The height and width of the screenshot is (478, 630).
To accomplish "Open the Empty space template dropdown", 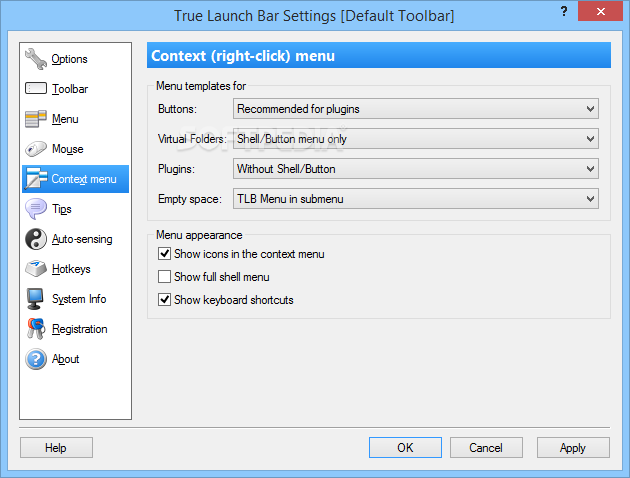I will point(415,199).
